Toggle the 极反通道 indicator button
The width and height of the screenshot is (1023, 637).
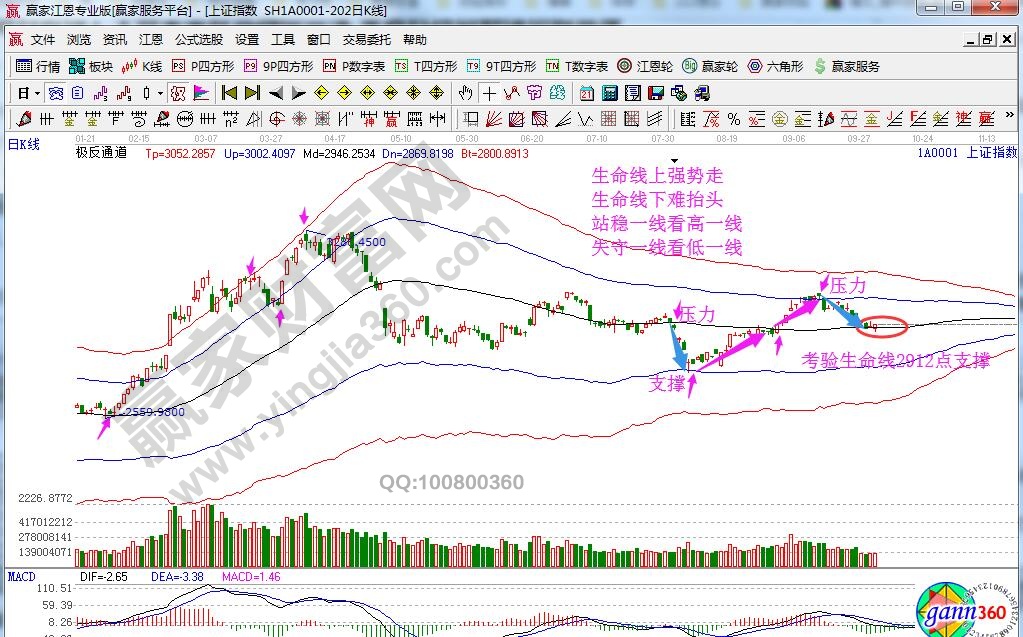[x=101, y=153]
